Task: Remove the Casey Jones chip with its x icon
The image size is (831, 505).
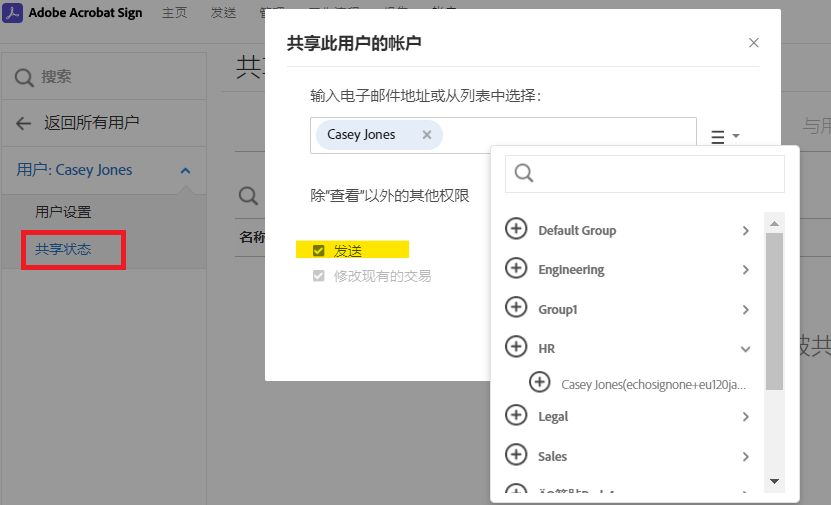Action: click(427, 135)
